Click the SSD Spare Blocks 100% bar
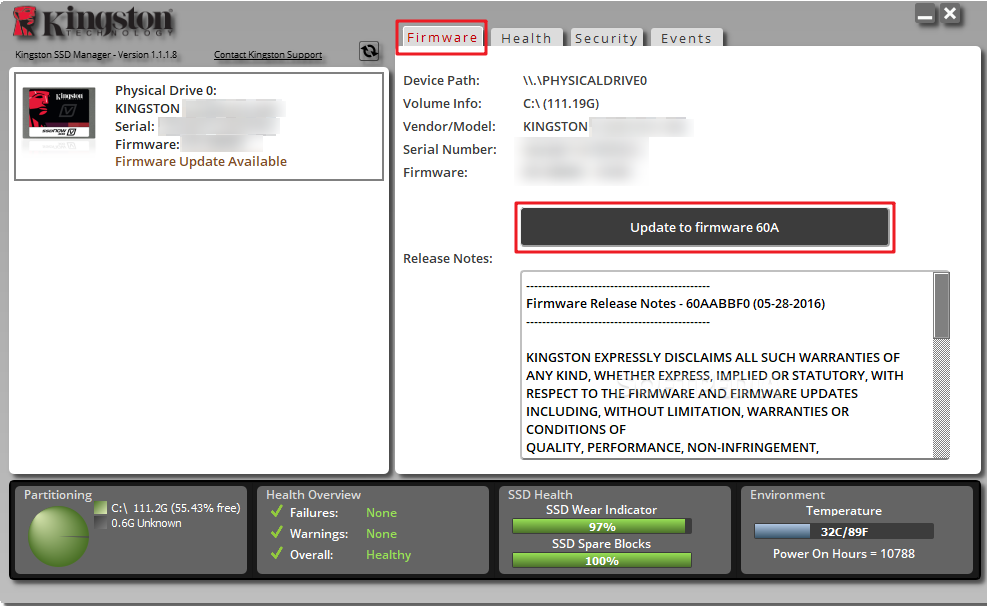 [602, 560]
